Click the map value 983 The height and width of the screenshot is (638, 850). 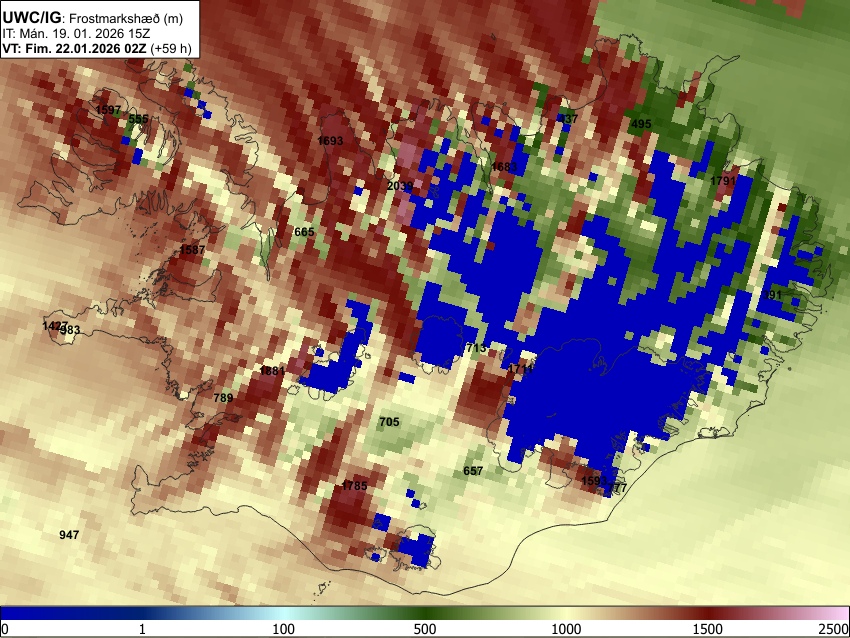point(70,330)
